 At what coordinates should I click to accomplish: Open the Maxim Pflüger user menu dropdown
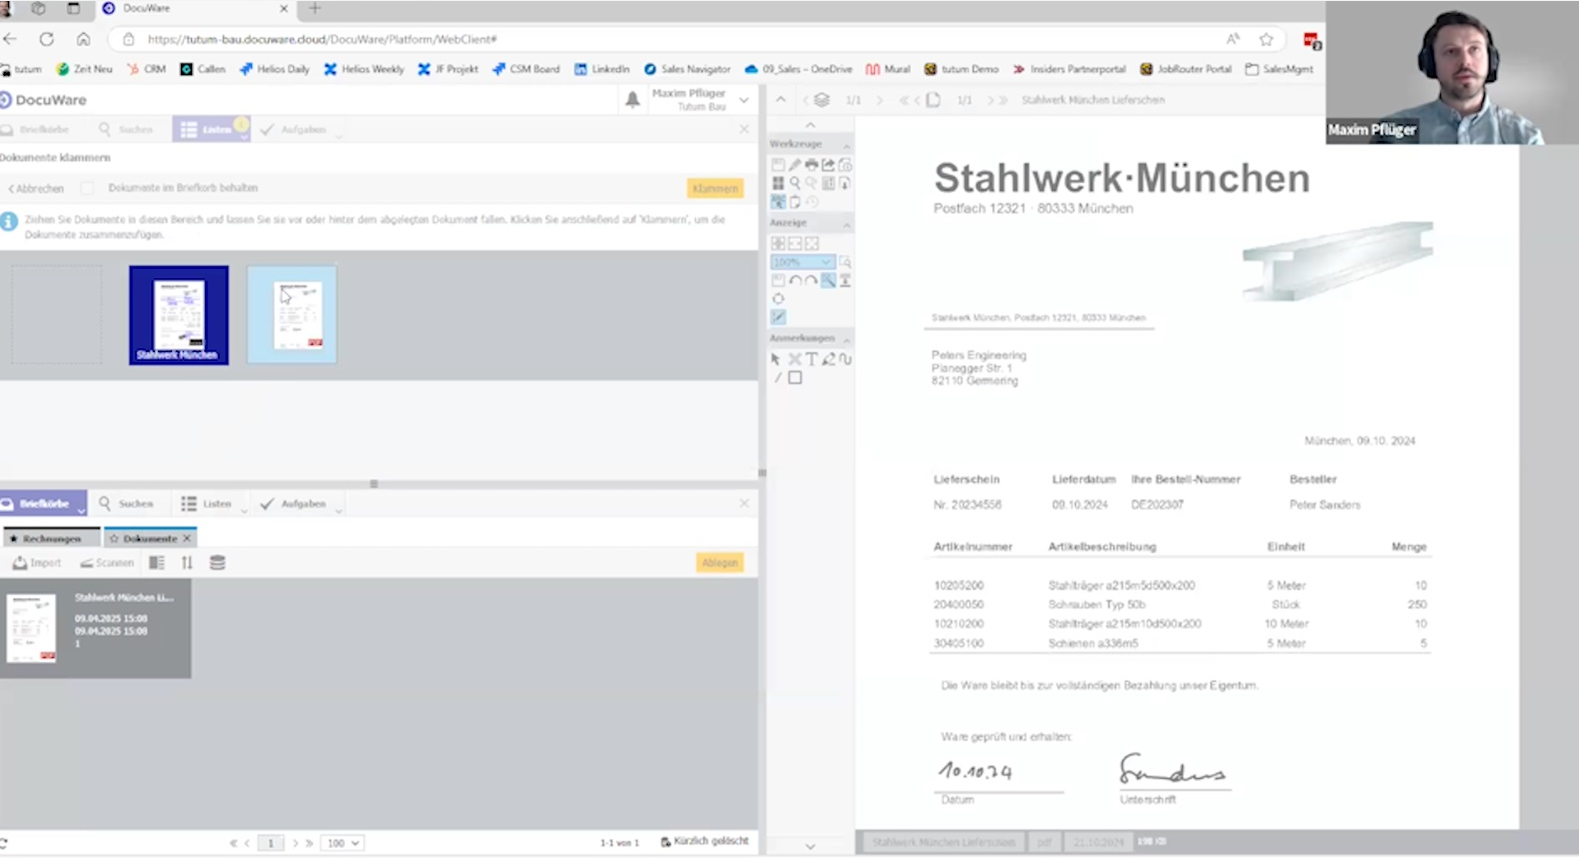pyautogui.click(x=743, y=100)
